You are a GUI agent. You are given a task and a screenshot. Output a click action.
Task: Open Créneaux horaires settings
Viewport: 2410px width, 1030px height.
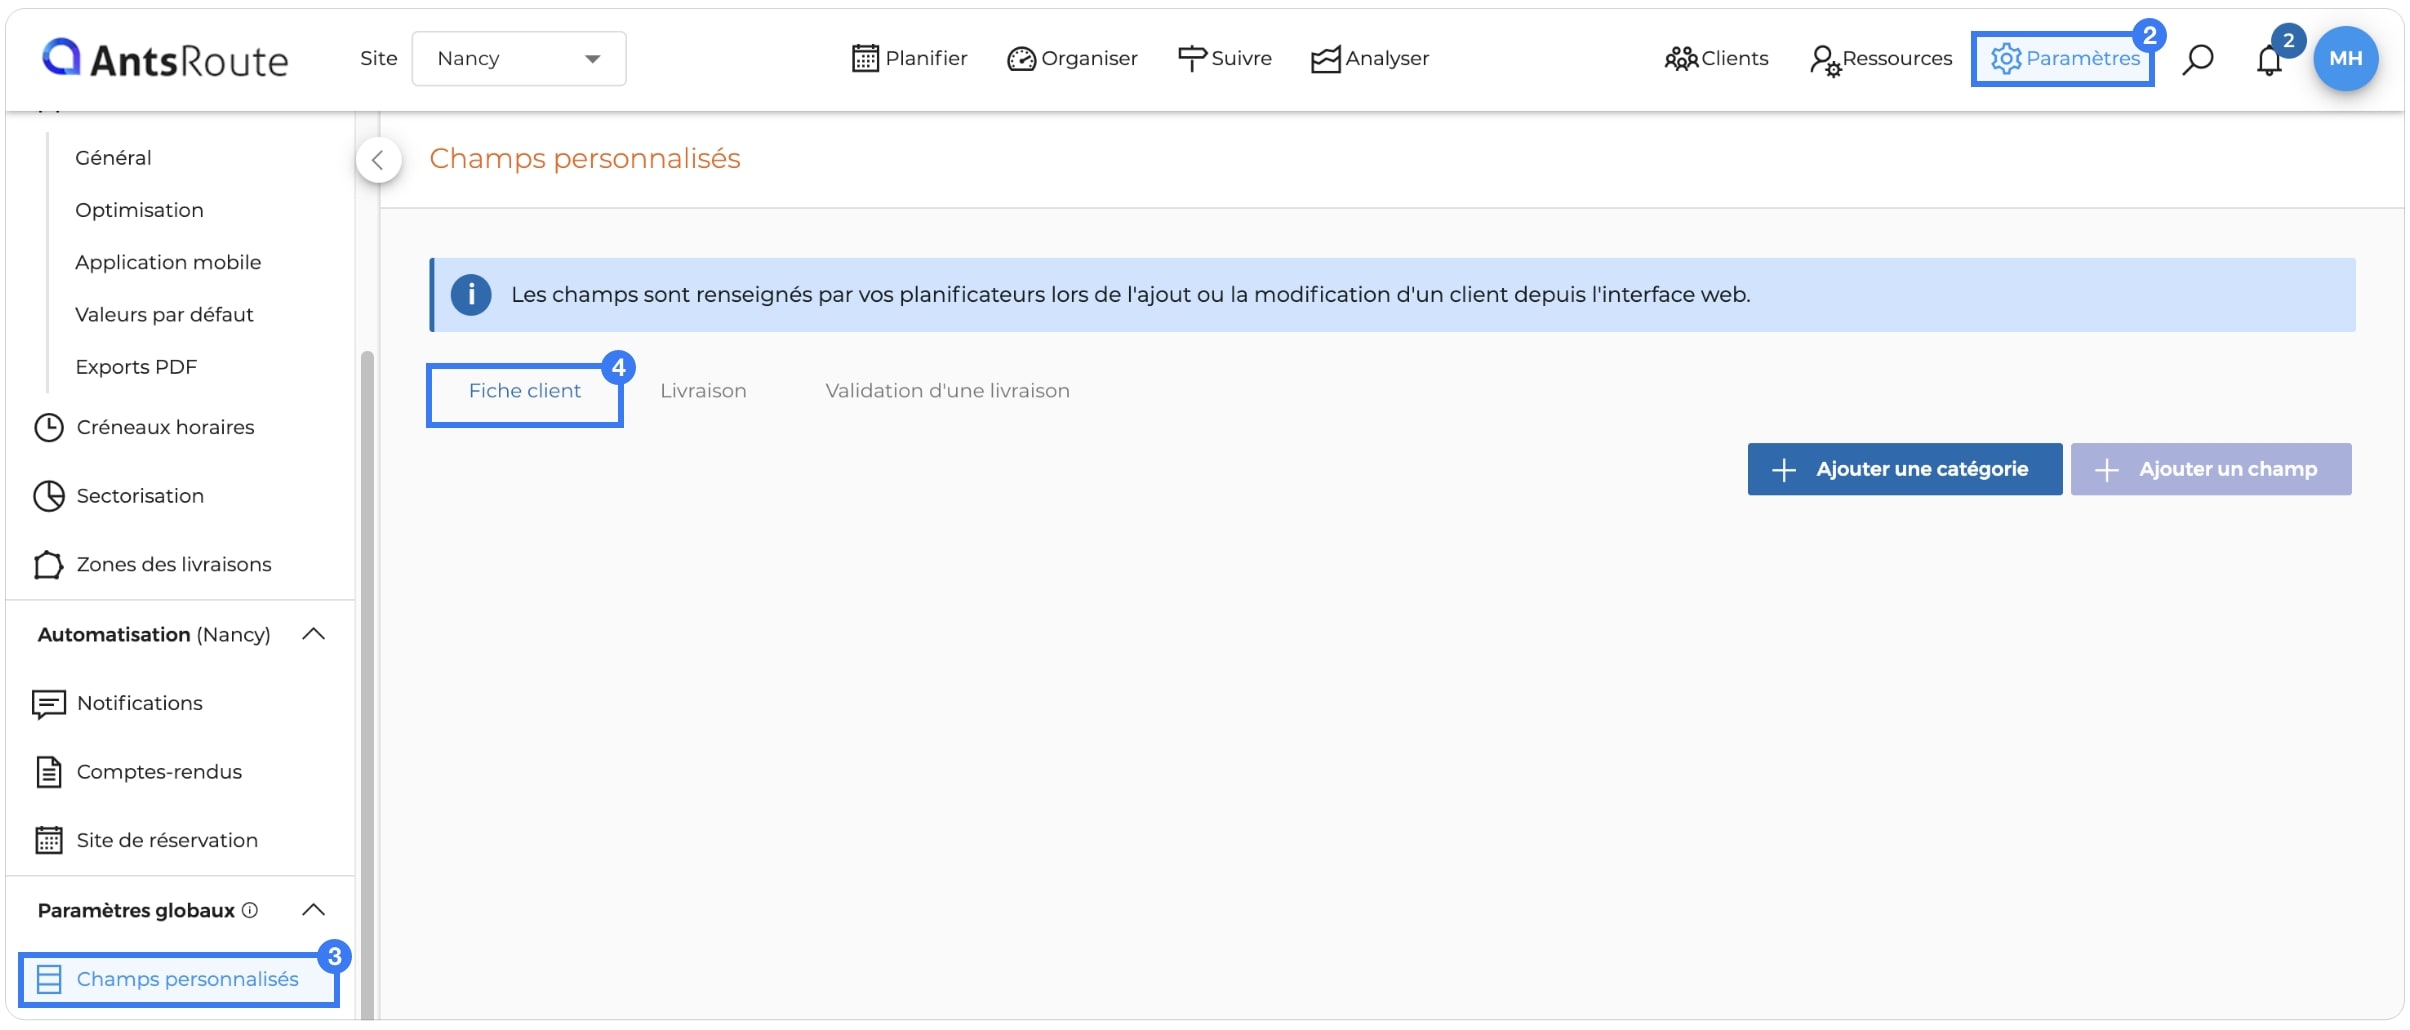pos(165,427)
